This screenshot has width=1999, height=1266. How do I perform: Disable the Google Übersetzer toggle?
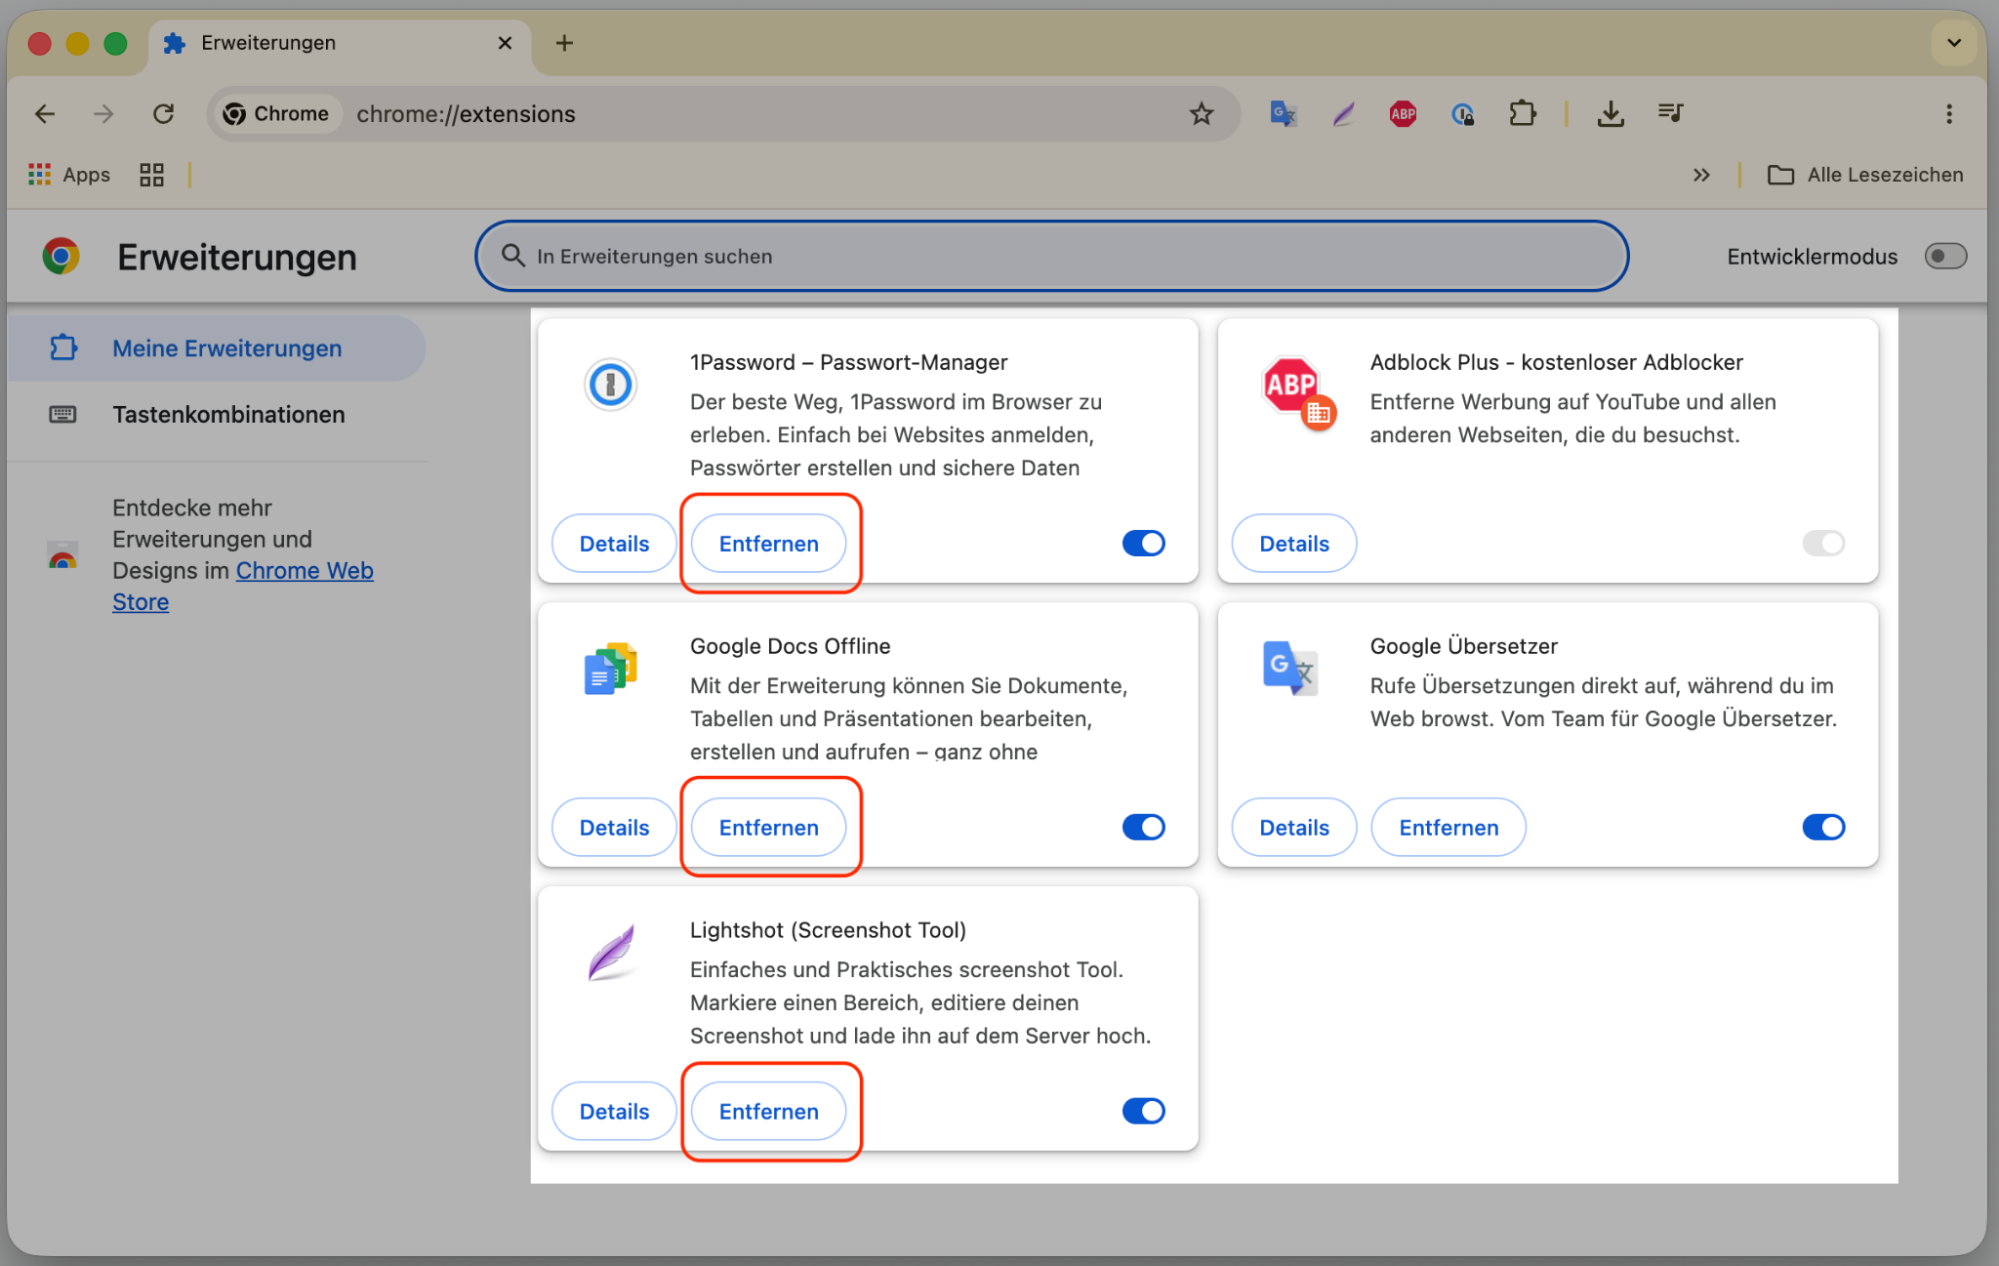pyautogui.click(x=1823, y=827)
